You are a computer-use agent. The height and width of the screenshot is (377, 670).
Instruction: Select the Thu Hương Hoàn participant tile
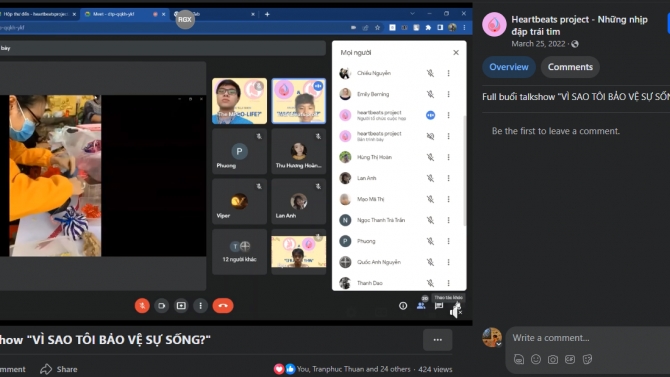[299, 151]
